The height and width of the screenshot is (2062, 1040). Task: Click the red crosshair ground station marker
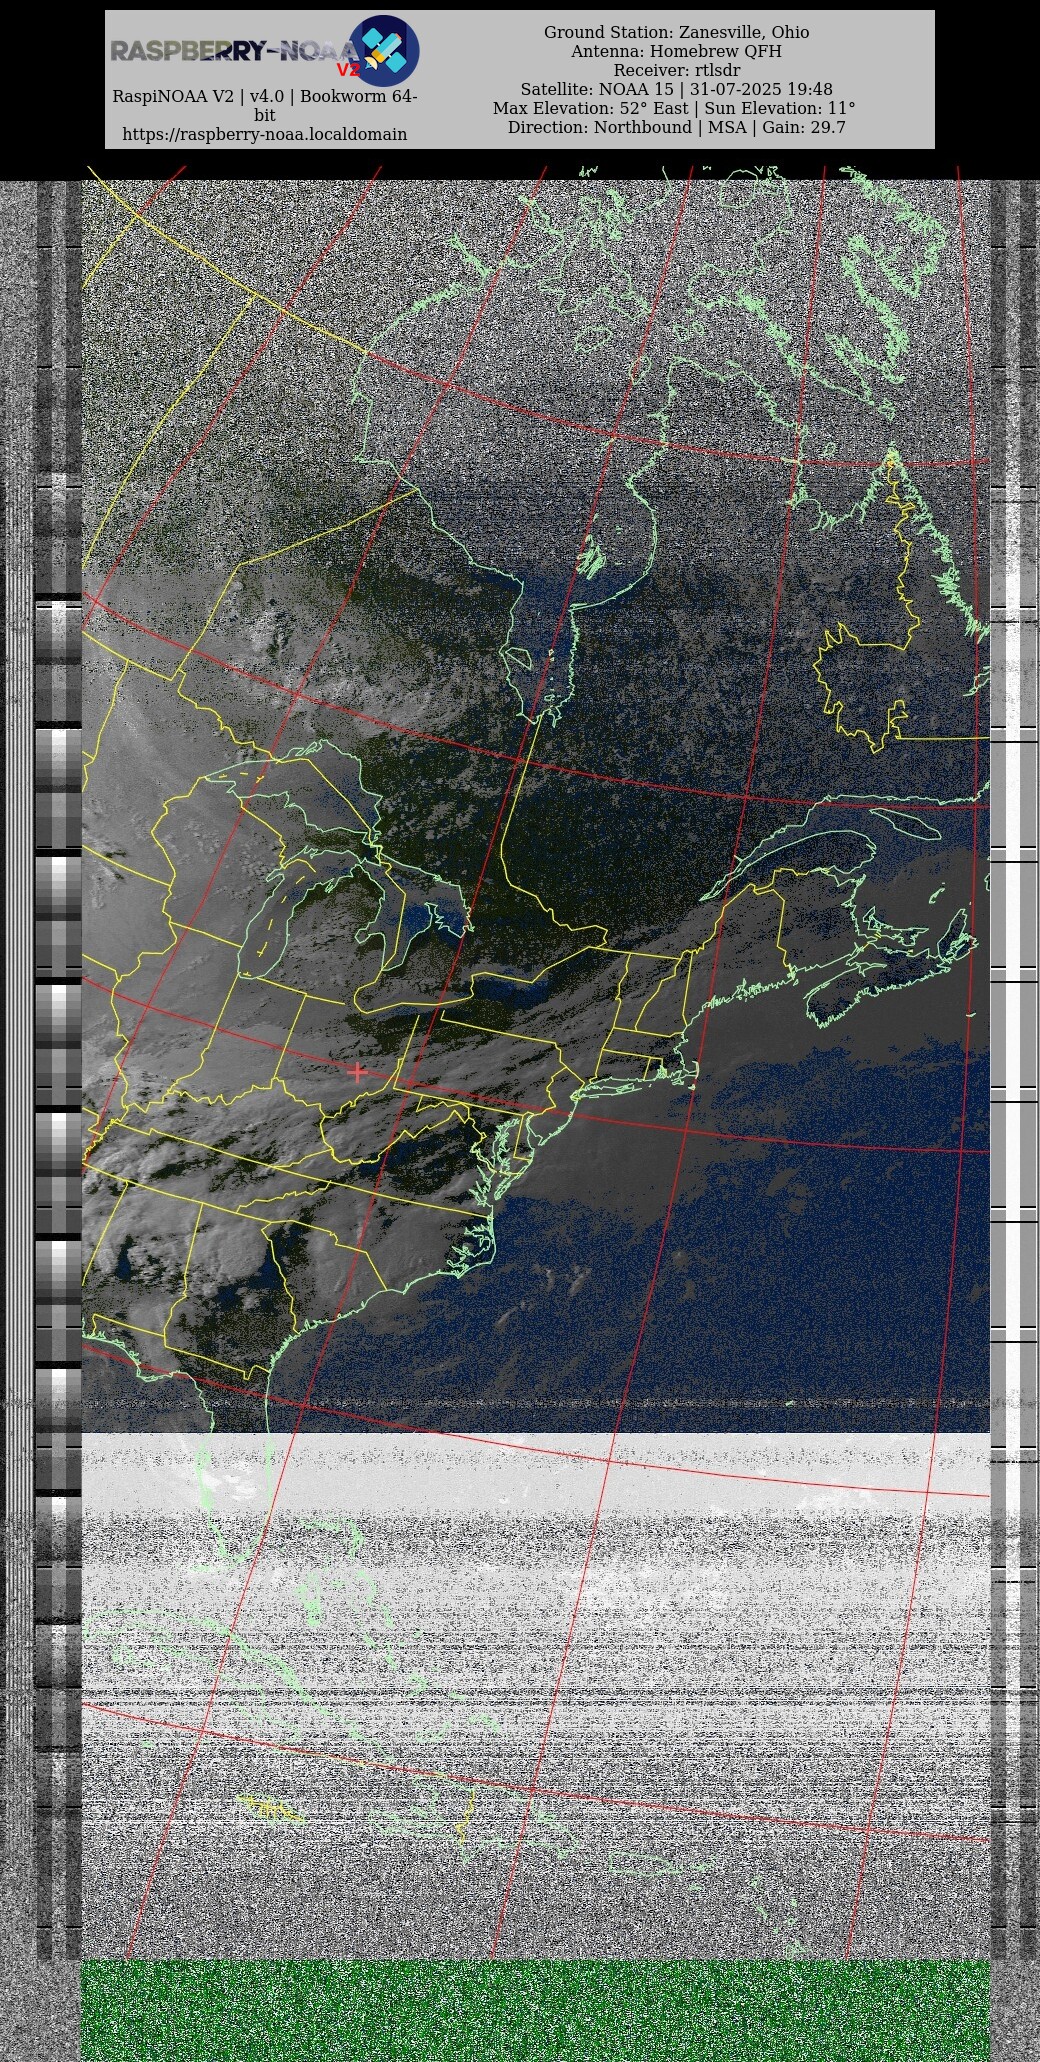tap(358, 1072)
